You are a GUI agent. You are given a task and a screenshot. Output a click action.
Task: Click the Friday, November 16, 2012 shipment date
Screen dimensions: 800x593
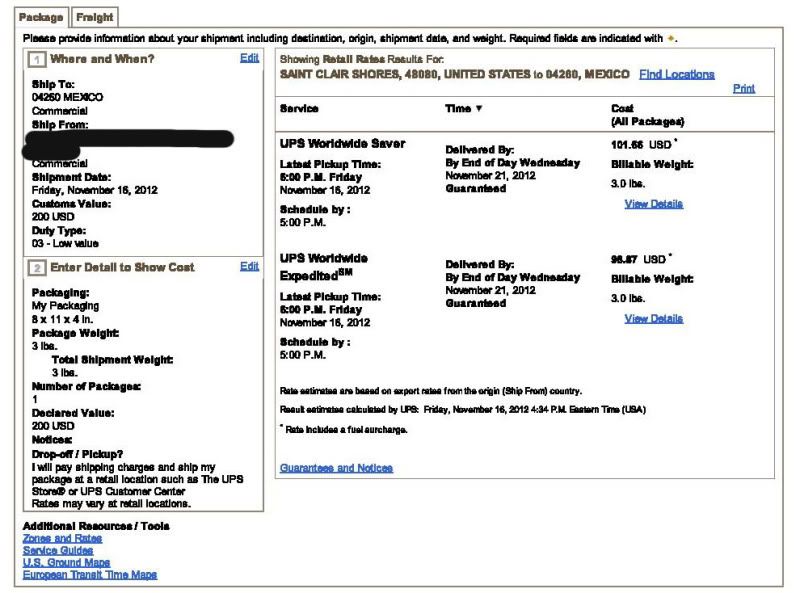click(94, 190)
